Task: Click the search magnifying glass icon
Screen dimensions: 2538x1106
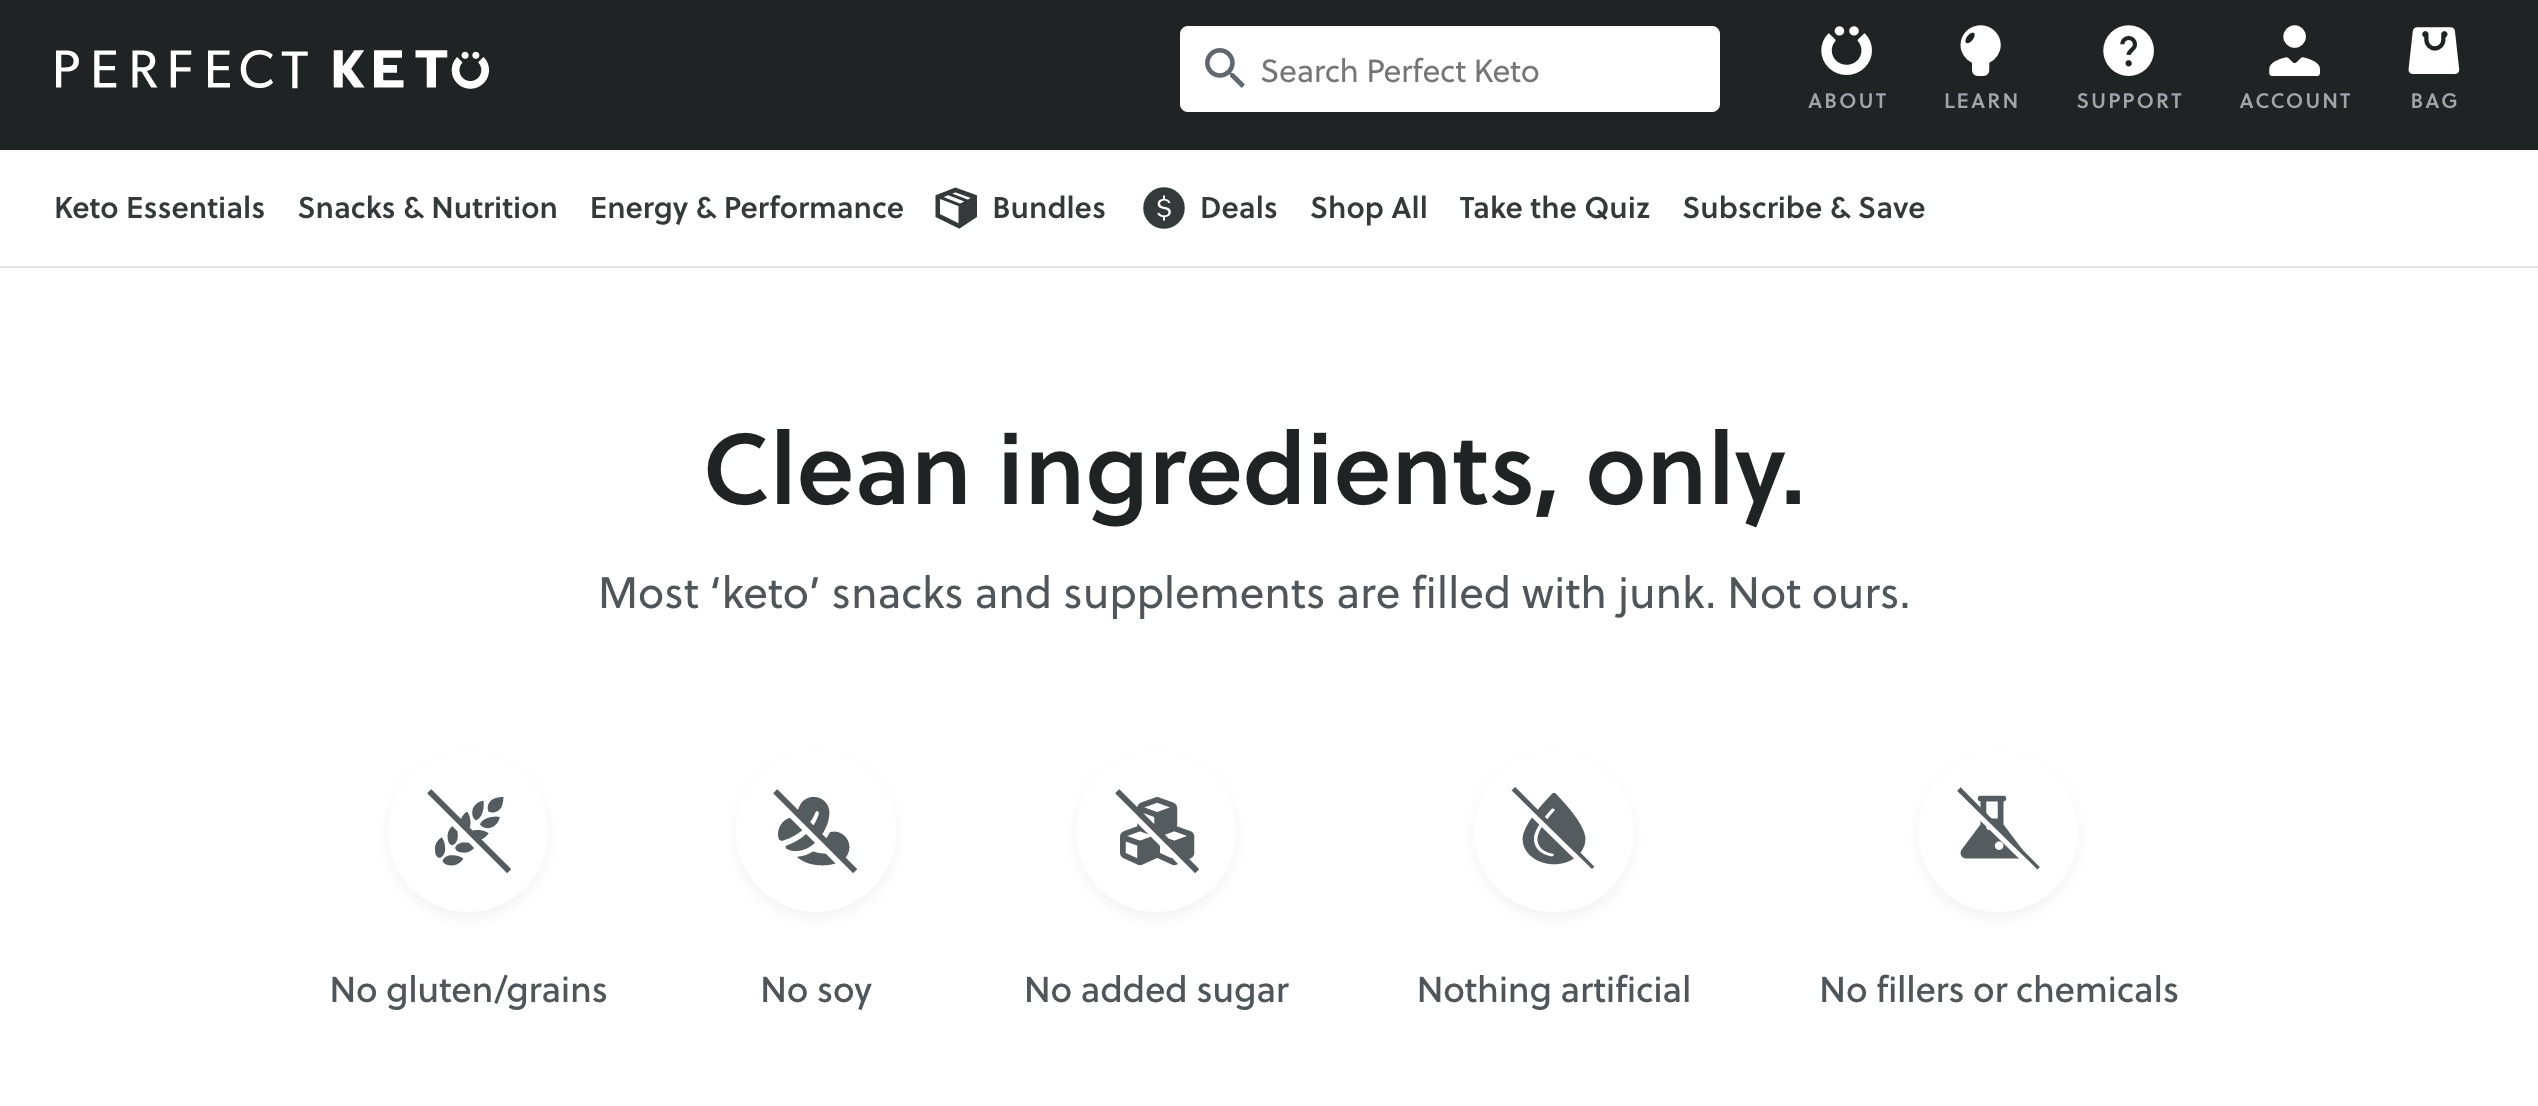Action: click(1223, 69)
